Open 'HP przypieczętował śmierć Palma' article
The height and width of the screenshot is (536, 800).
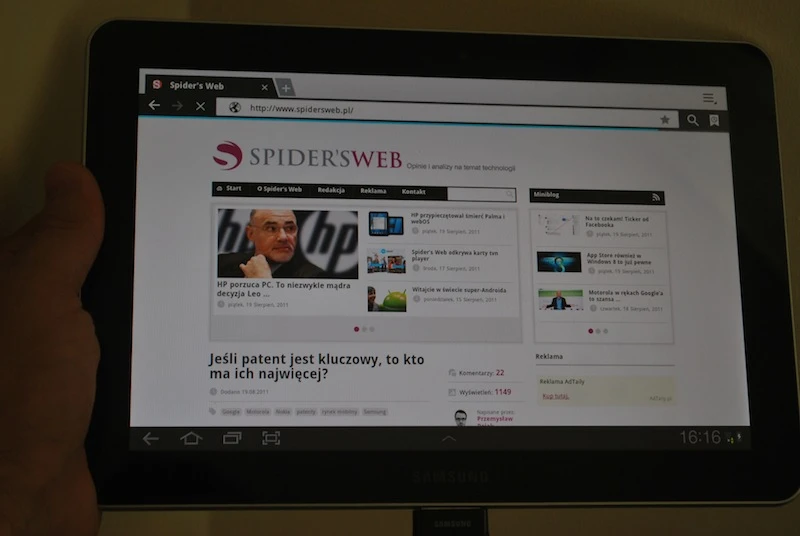point(458,219)
